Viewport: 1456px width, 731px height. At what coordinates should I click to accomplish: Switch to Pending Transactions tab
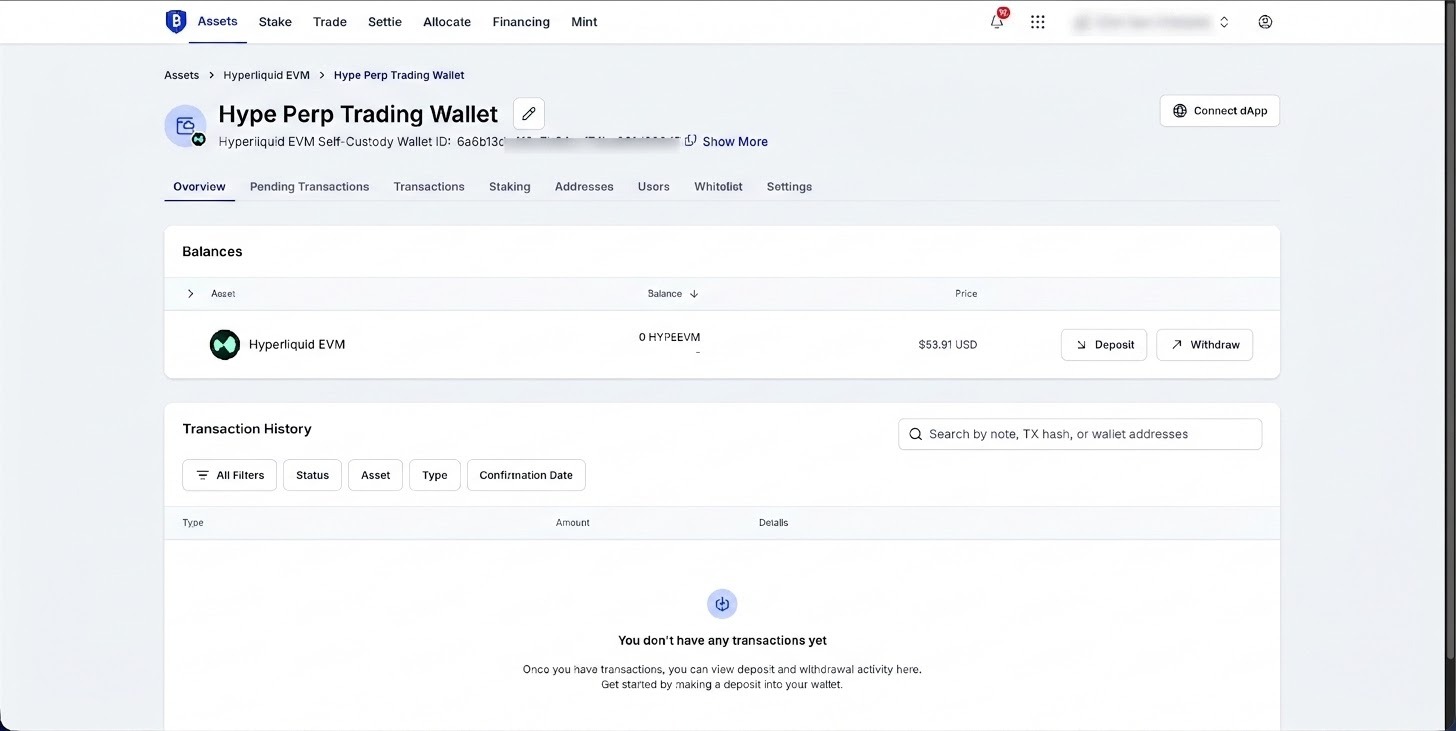[x=309, y=187]
